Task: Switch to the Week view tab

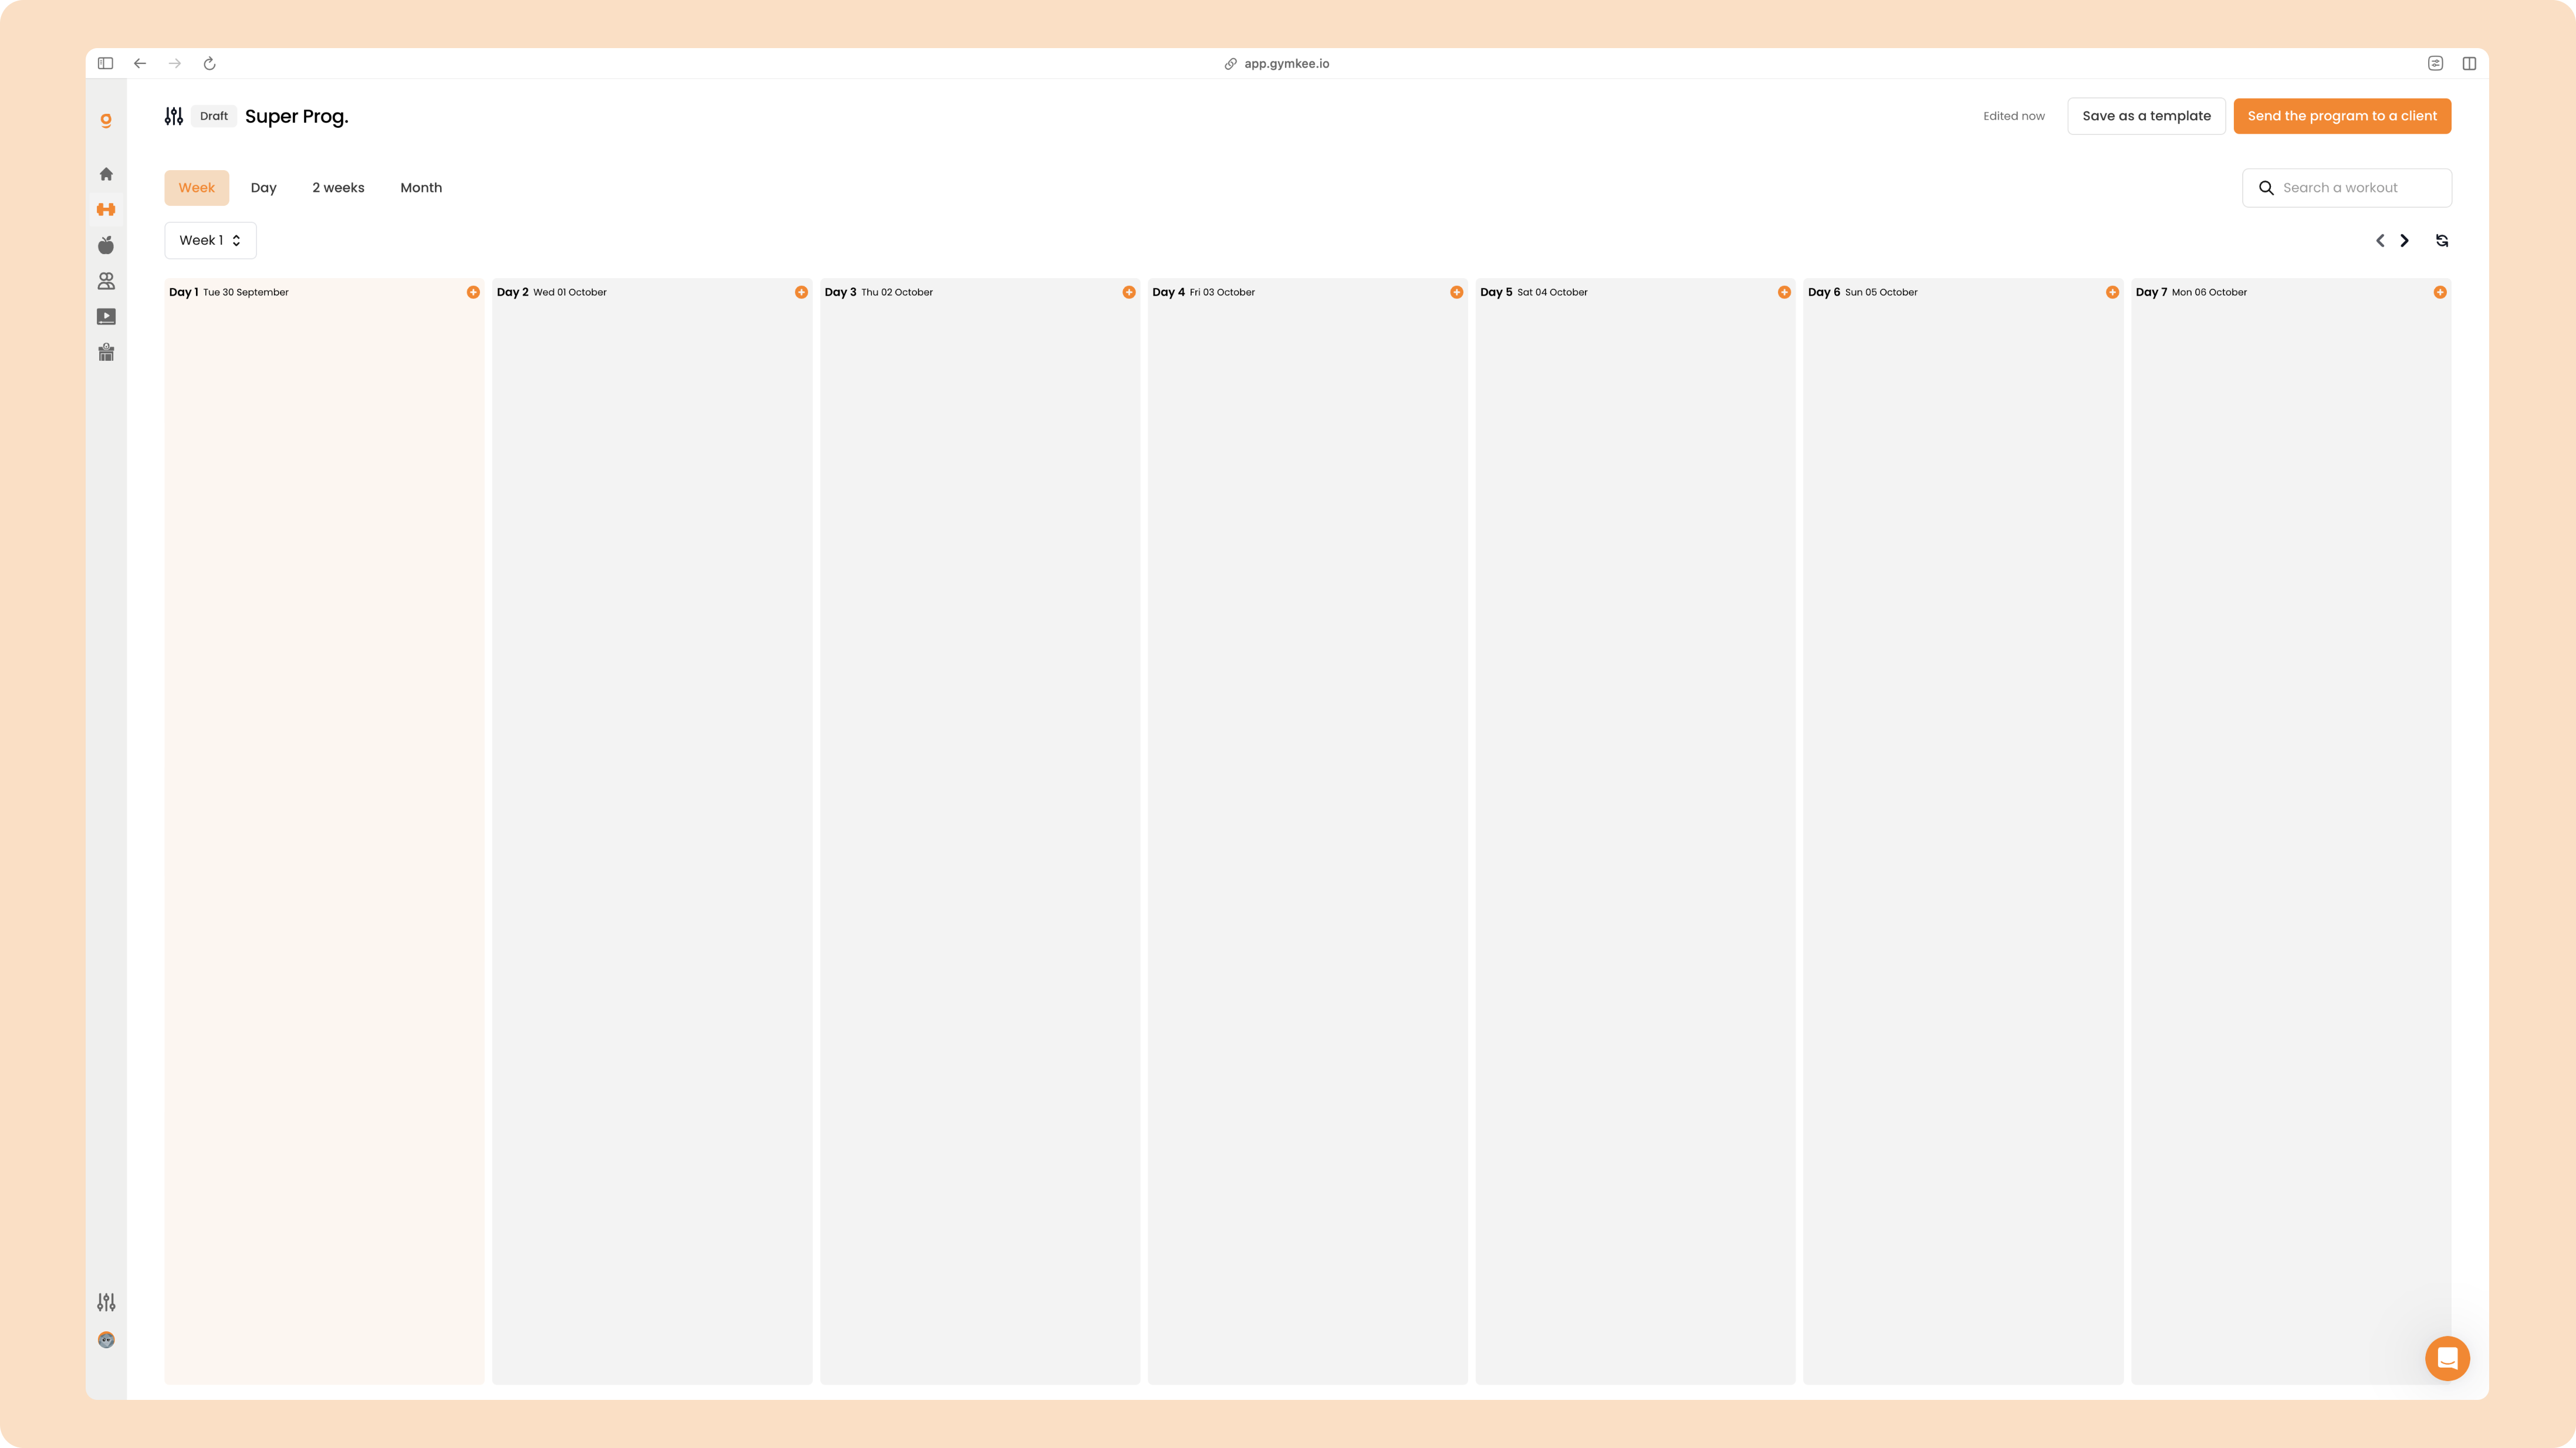Action: coord(197,188)
